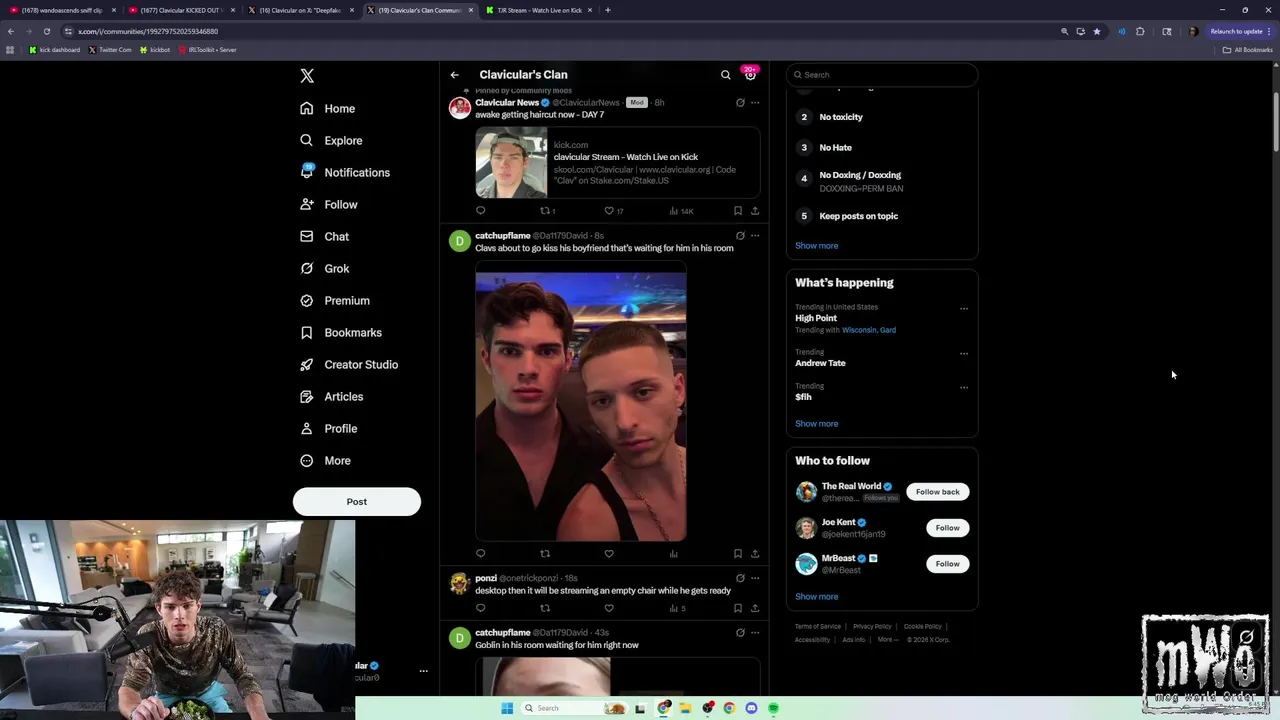This screenshot has height=720, width=1280.
Task: Open Spotify from the taskbar
Action: point(774,708)
